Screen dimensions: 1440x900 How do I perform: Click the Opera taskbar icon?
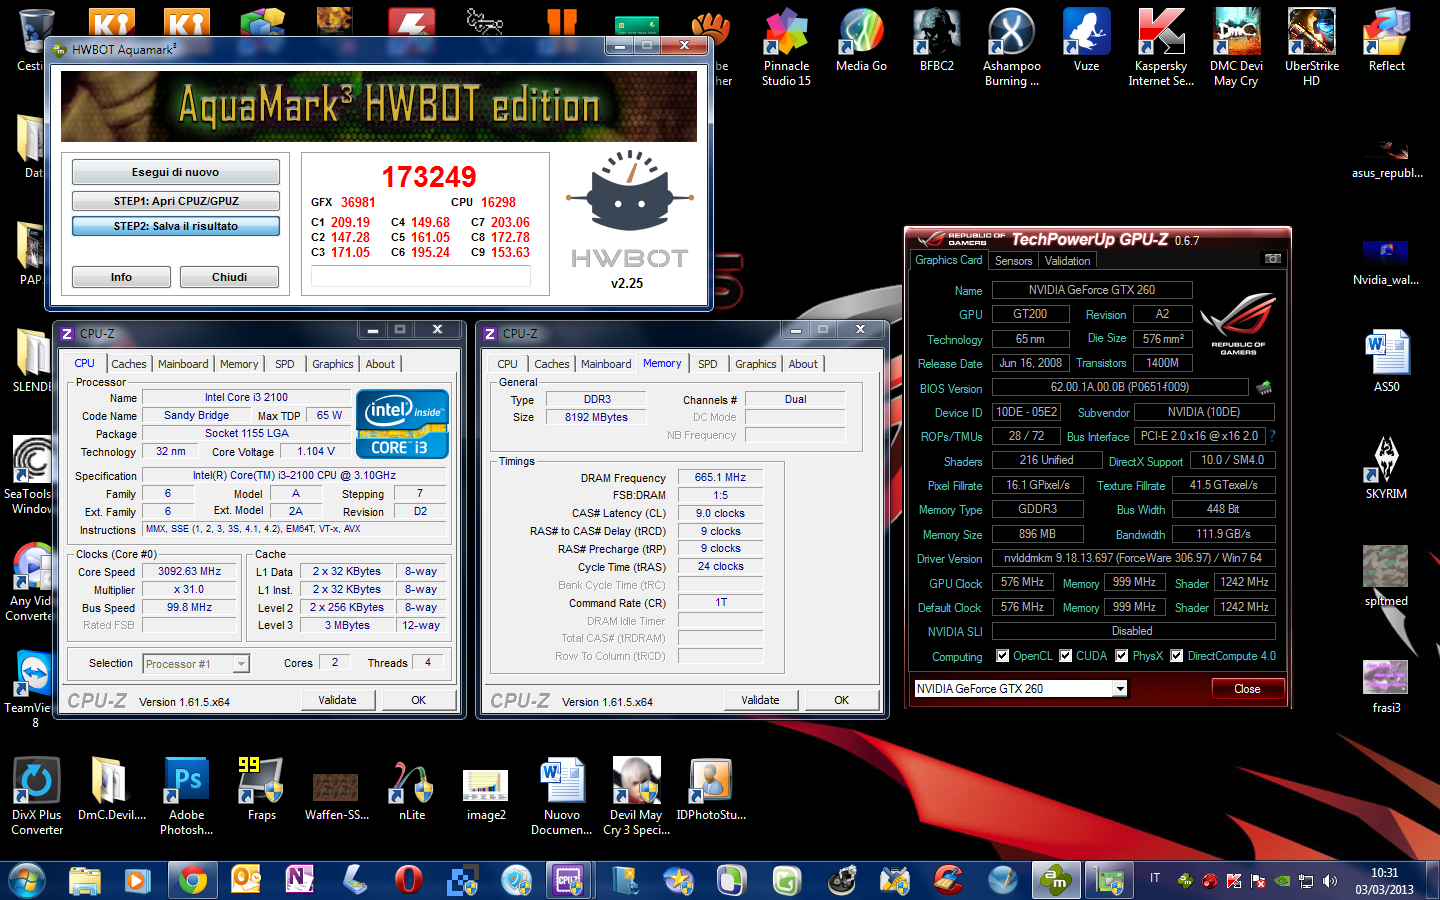(409, 880)
